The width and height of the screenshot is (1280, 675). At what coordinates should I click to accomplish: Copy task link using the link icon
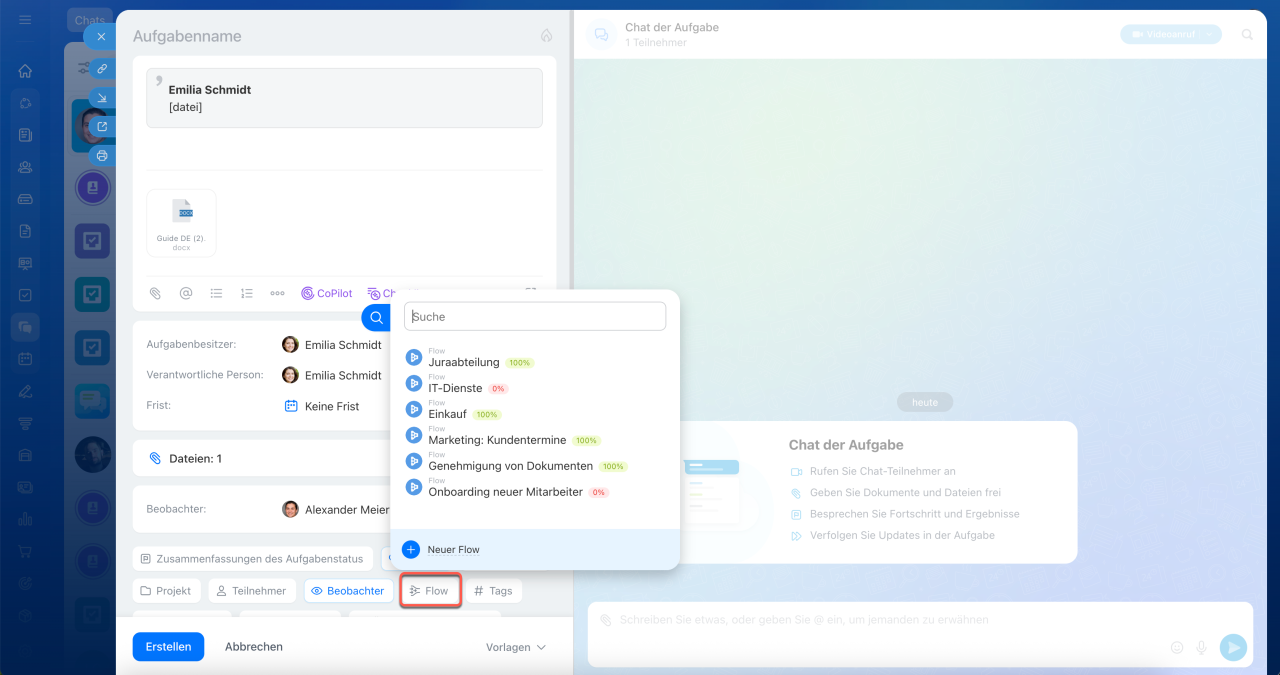tap(101, 69)
